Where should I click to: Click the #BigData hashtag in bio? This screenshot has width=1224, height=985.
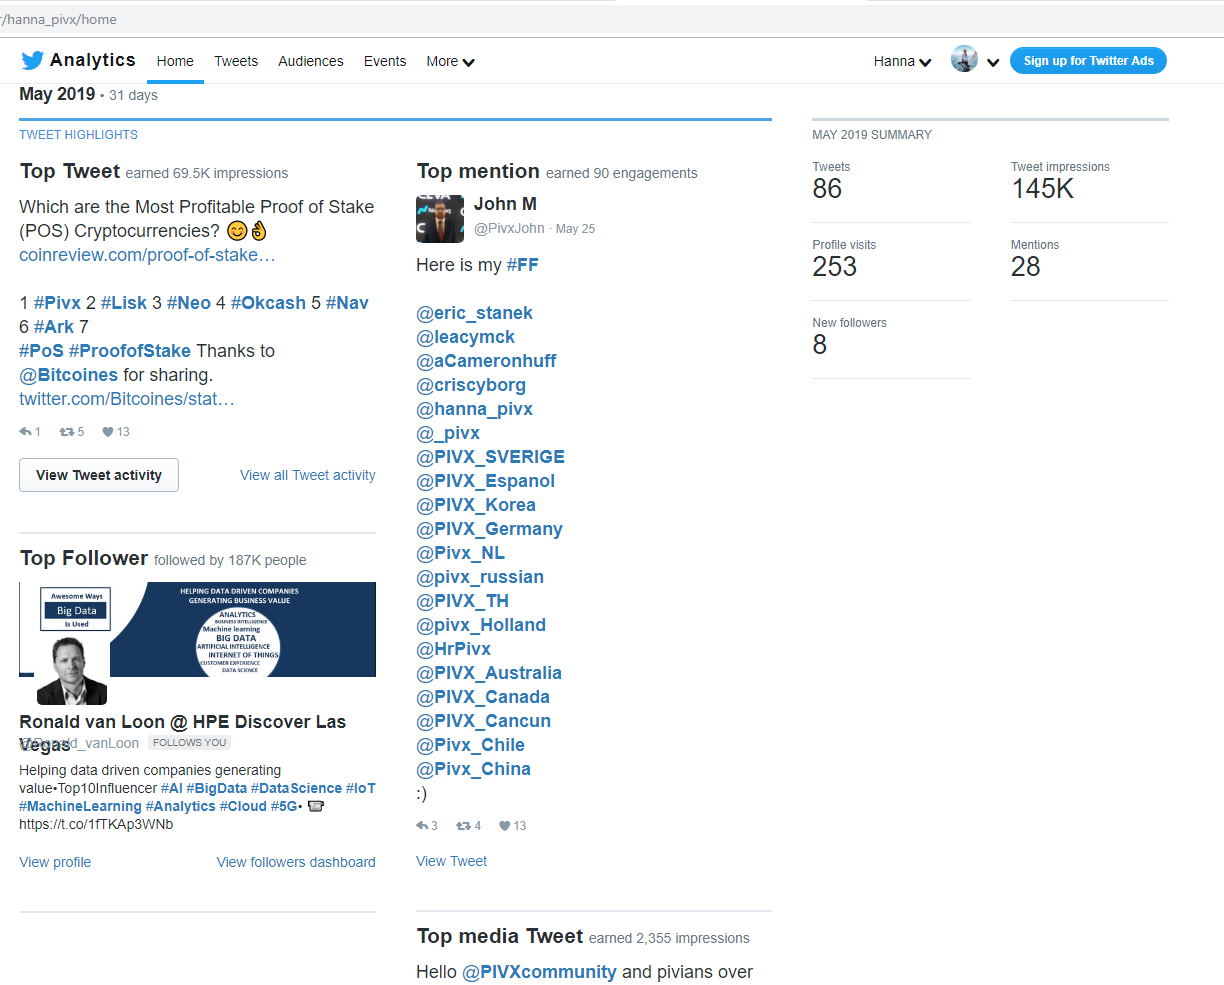pyautogui.click(x=216, y=788)
